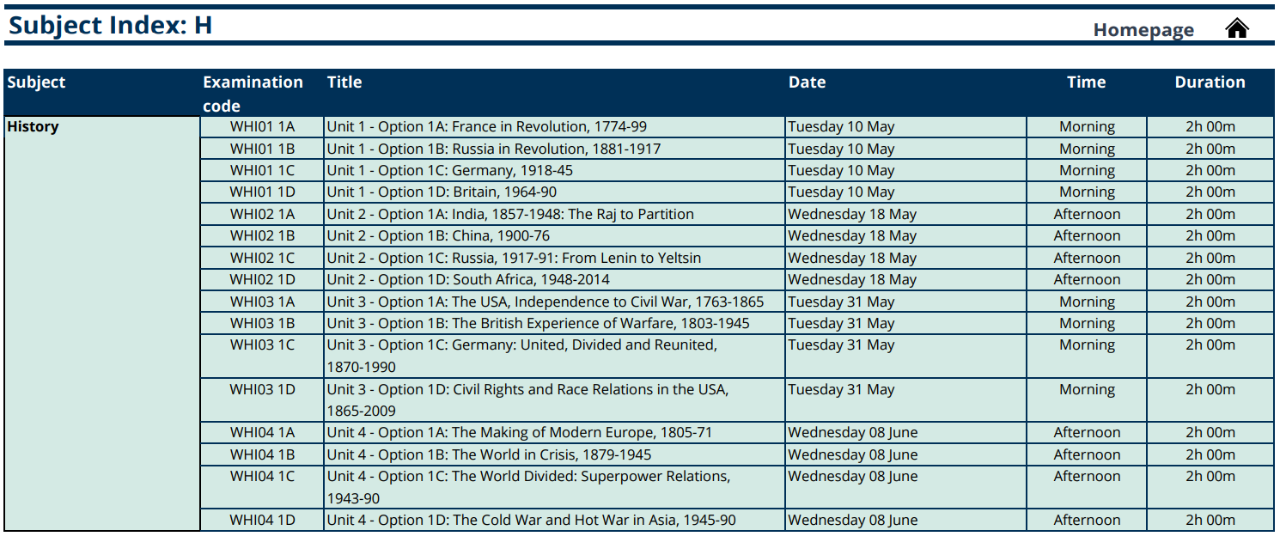The height and width of the screenshot is (536, 1280).
Task: Select examination code WHI04 1C
Action: click(x=262, y=477)
